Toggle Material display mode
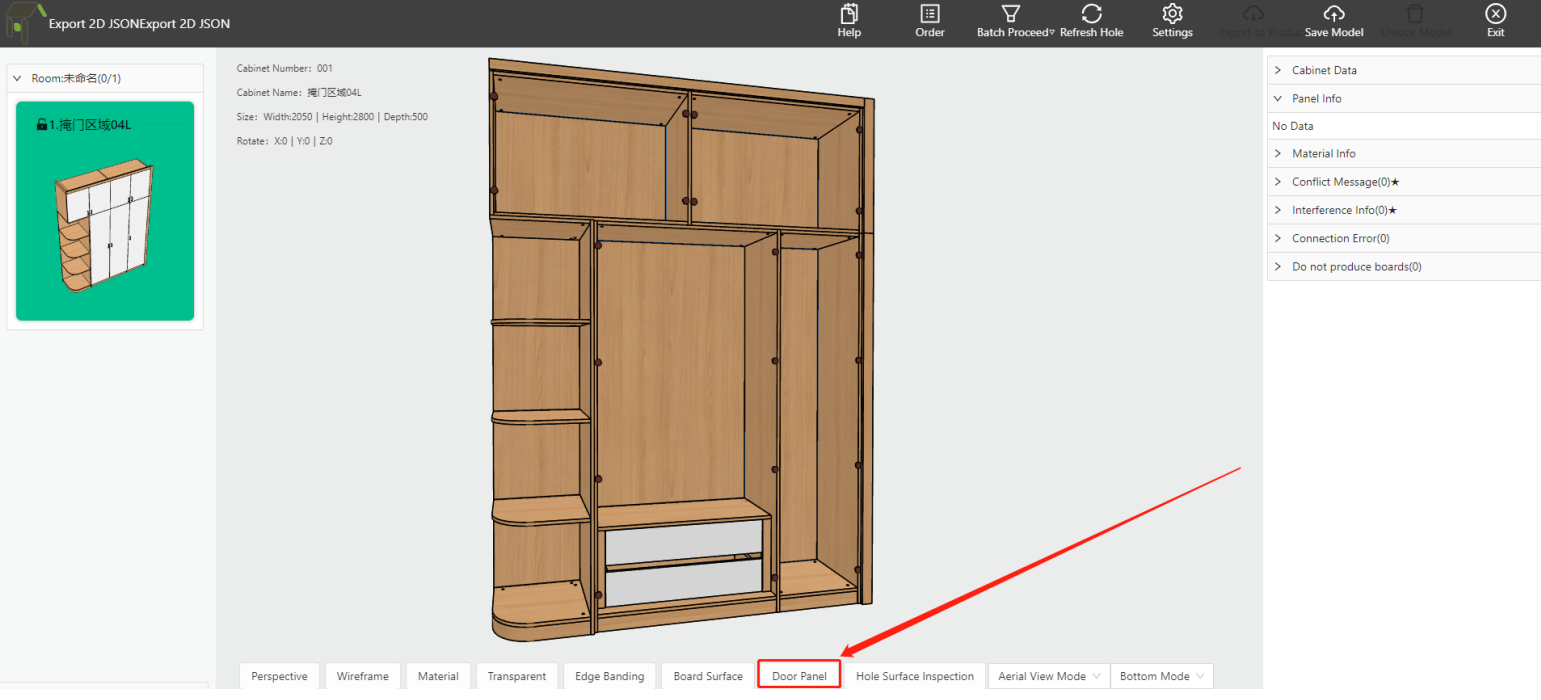Image resolution: width=1541 pixels, height=700 pixels. tap(438, 676)
